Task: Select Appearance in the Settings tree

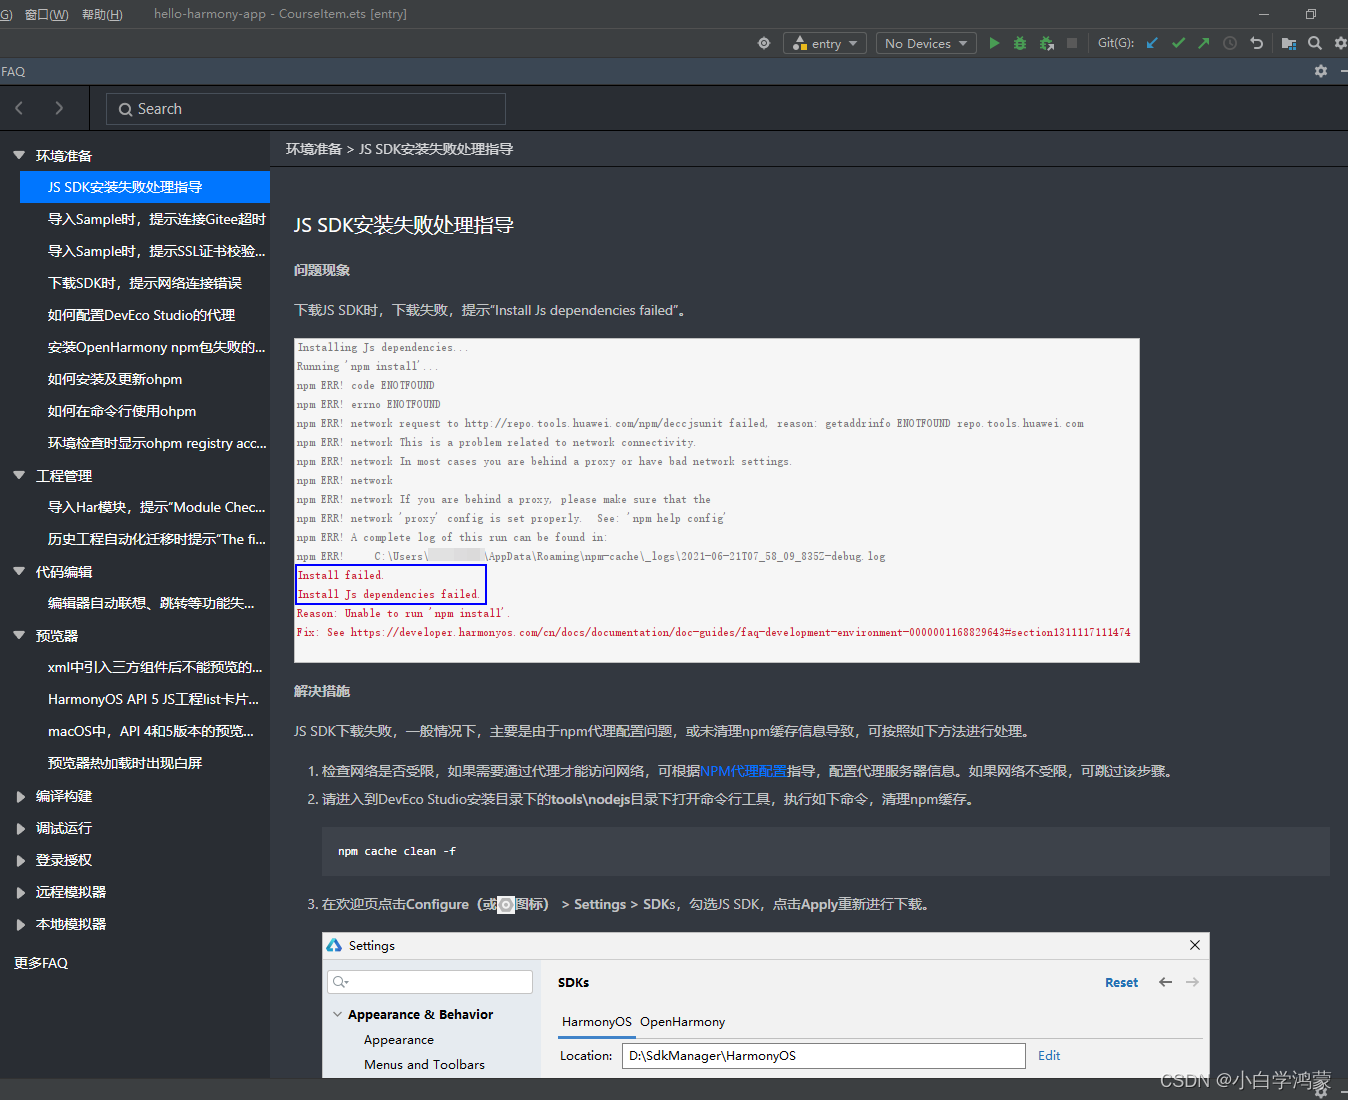Action: point(399,1040)
